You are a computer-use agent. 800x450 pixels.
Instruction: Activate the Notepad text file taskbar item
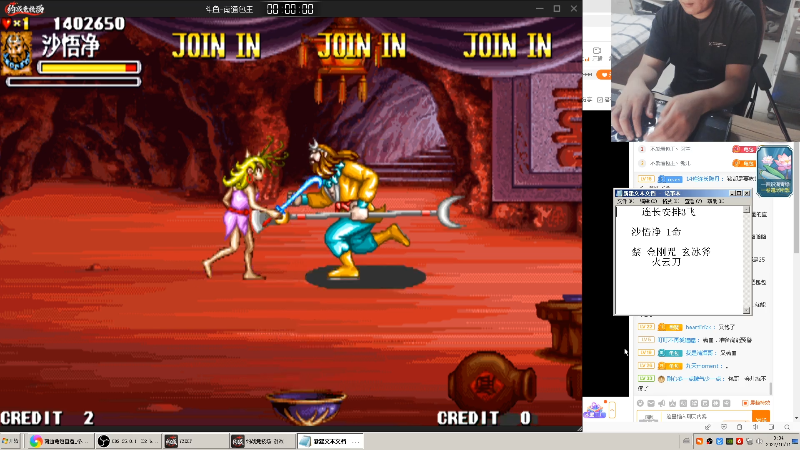point(330,441)
